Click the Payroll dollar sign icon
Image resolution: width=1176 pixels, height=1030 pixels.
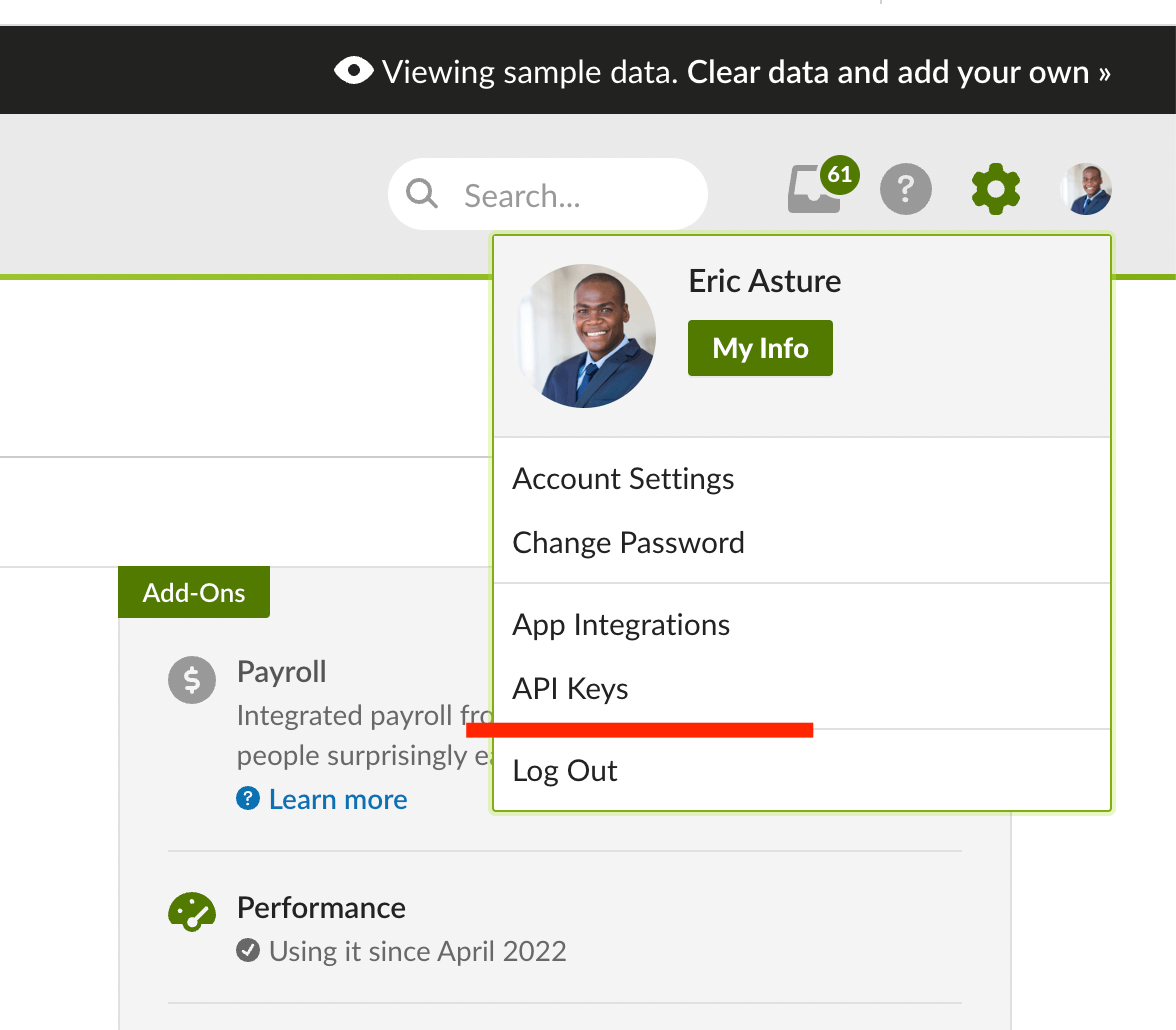(x=192, y=680)
